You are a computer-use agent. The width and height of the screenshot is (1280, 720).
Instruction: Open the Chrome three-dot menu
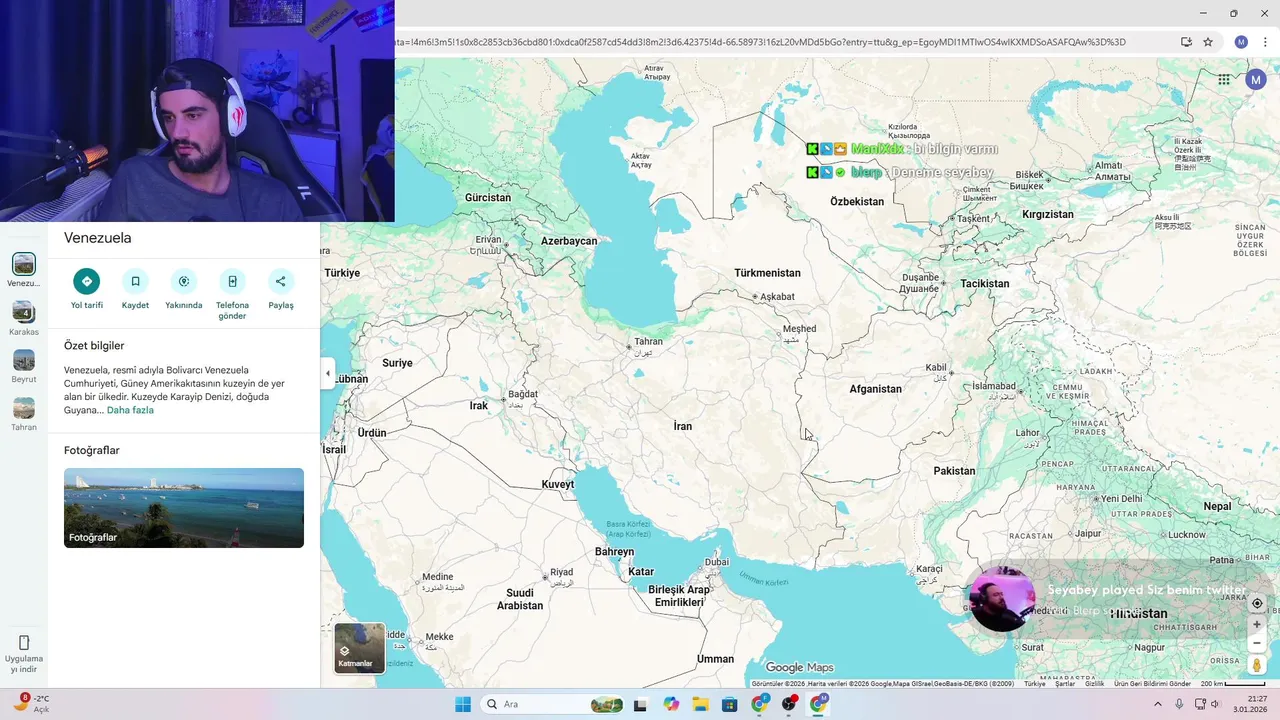pos(1263,42)
